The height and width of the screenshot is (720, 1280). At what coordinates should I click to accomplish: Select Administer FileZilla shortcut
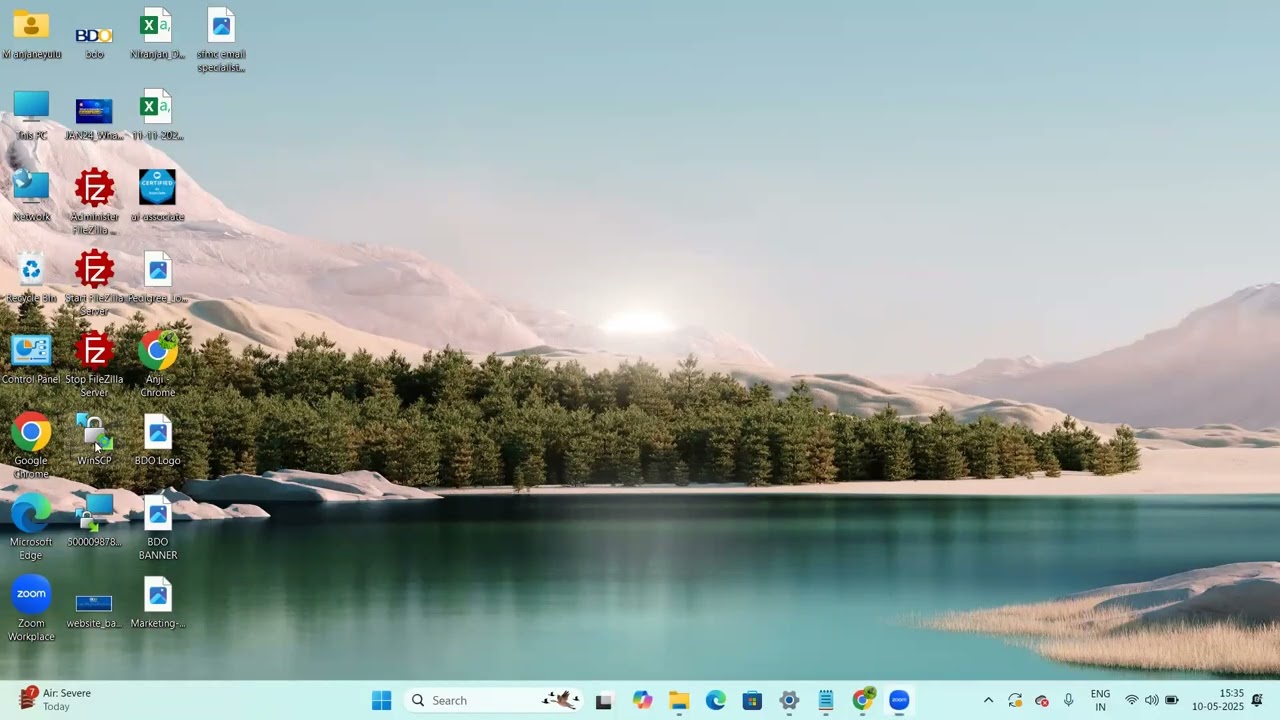[94, 202]
